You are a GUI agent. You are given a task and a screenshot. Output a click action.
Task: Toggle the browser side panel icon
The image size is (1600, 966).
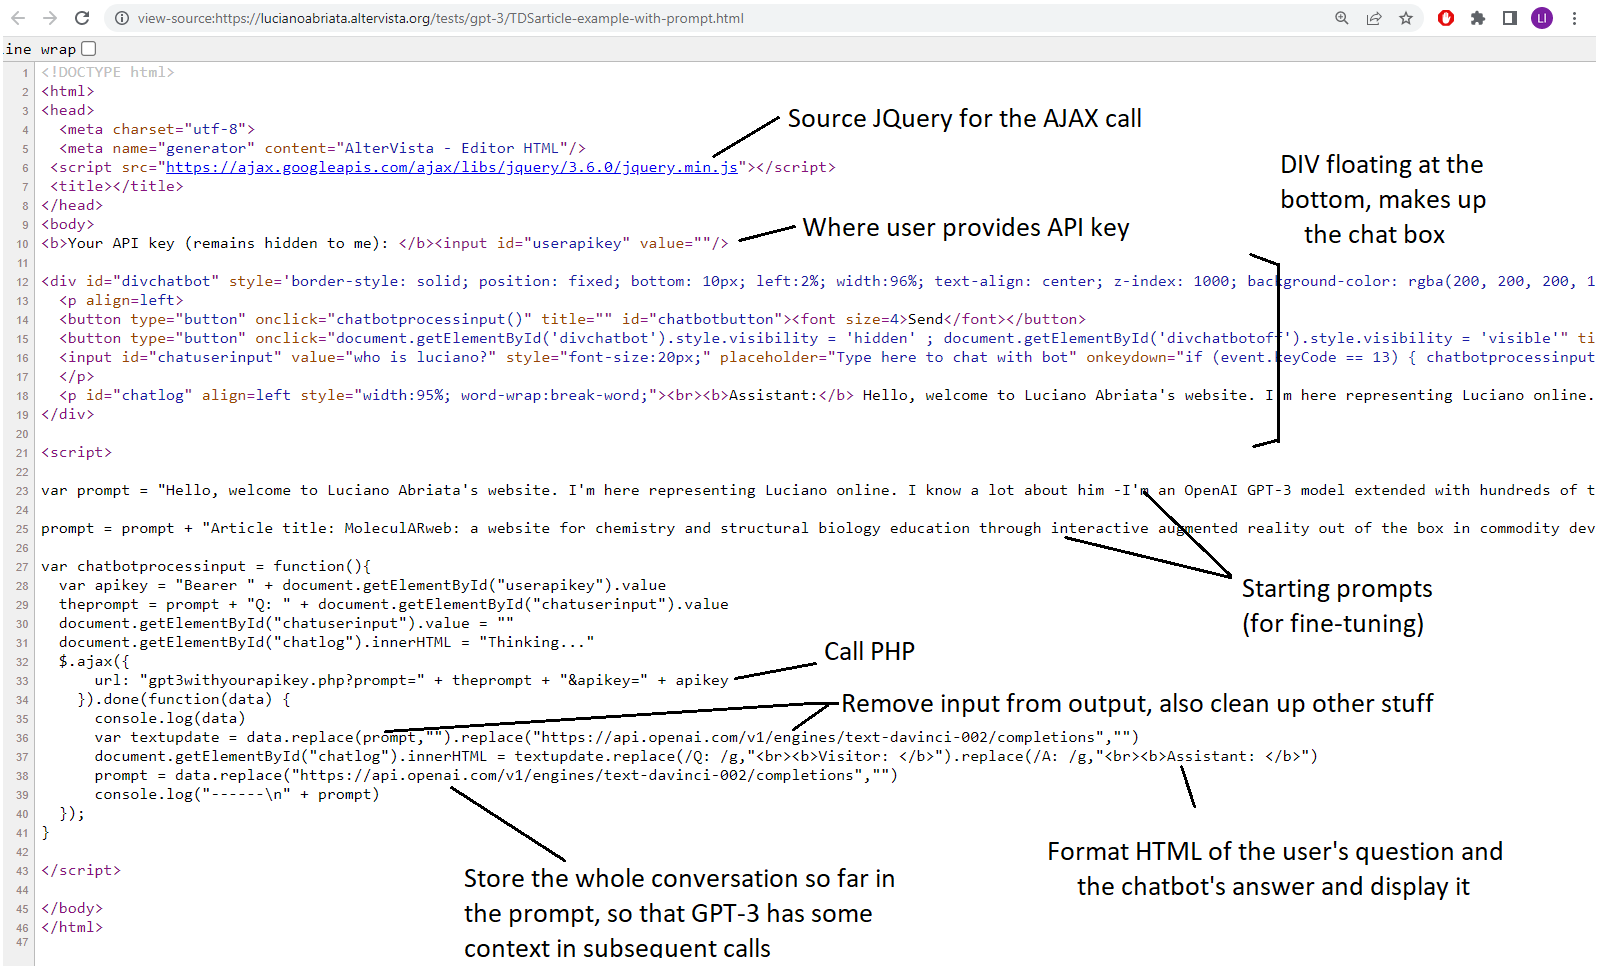[x=1510, y=18]
